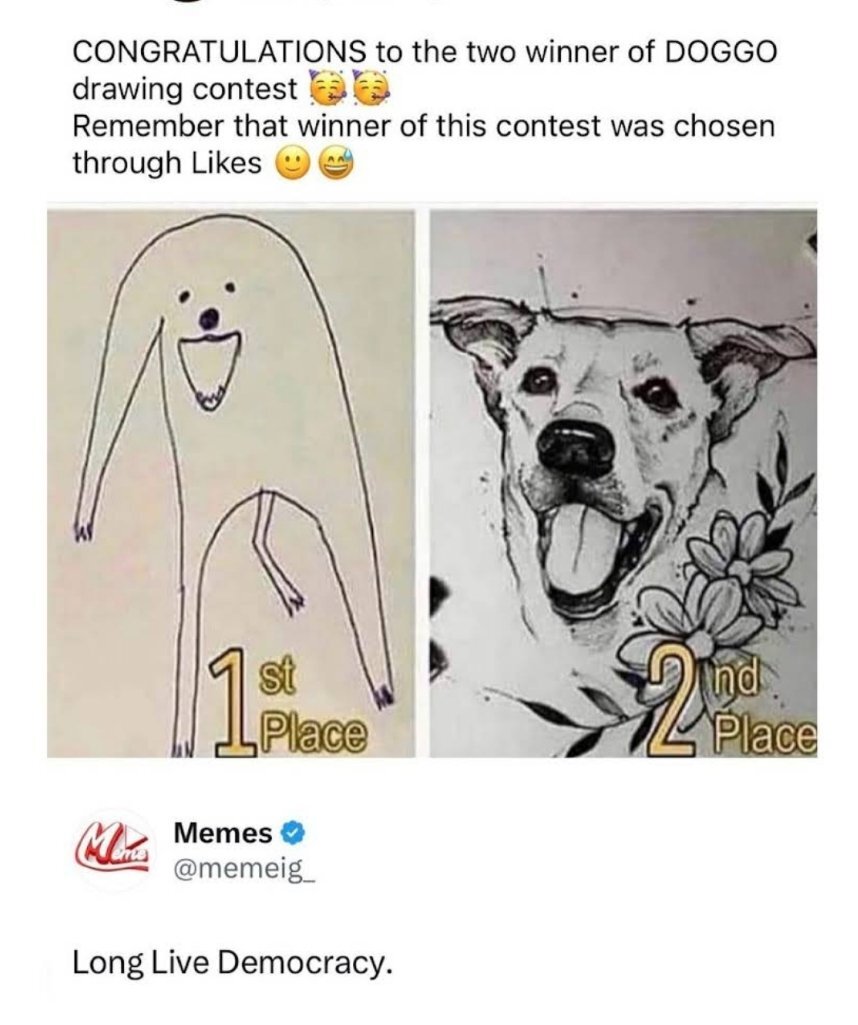Click the blue verified badge beside Memes
The image size is (858, 1025).
[292, 833]
